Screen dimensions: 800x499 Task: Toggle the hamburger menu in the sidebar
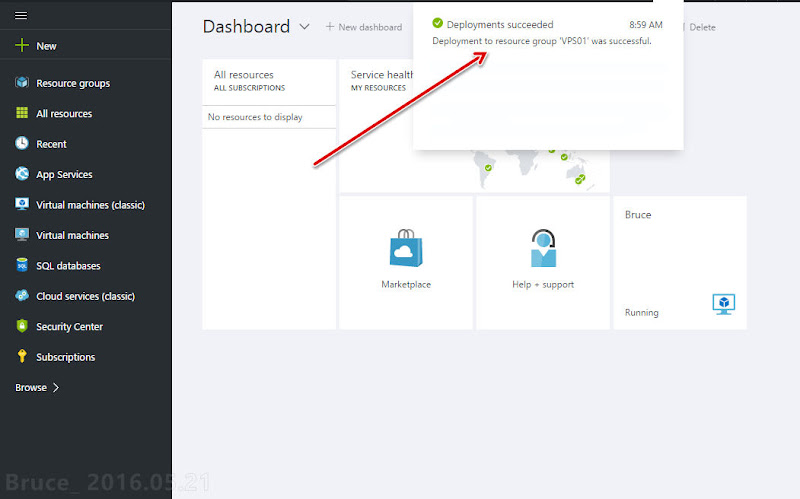point(21,15)
